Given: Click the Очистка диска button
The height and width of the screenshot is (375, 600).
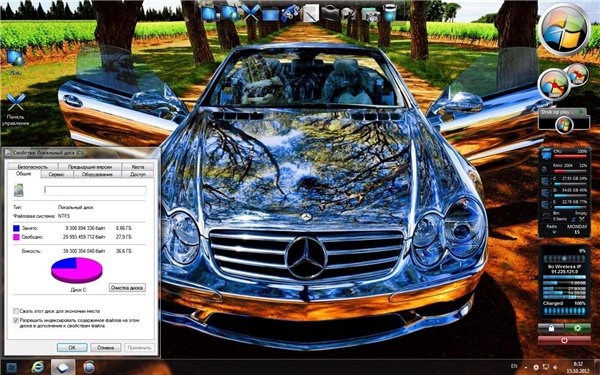Looking at the screenshot, I should coord(127,287).
